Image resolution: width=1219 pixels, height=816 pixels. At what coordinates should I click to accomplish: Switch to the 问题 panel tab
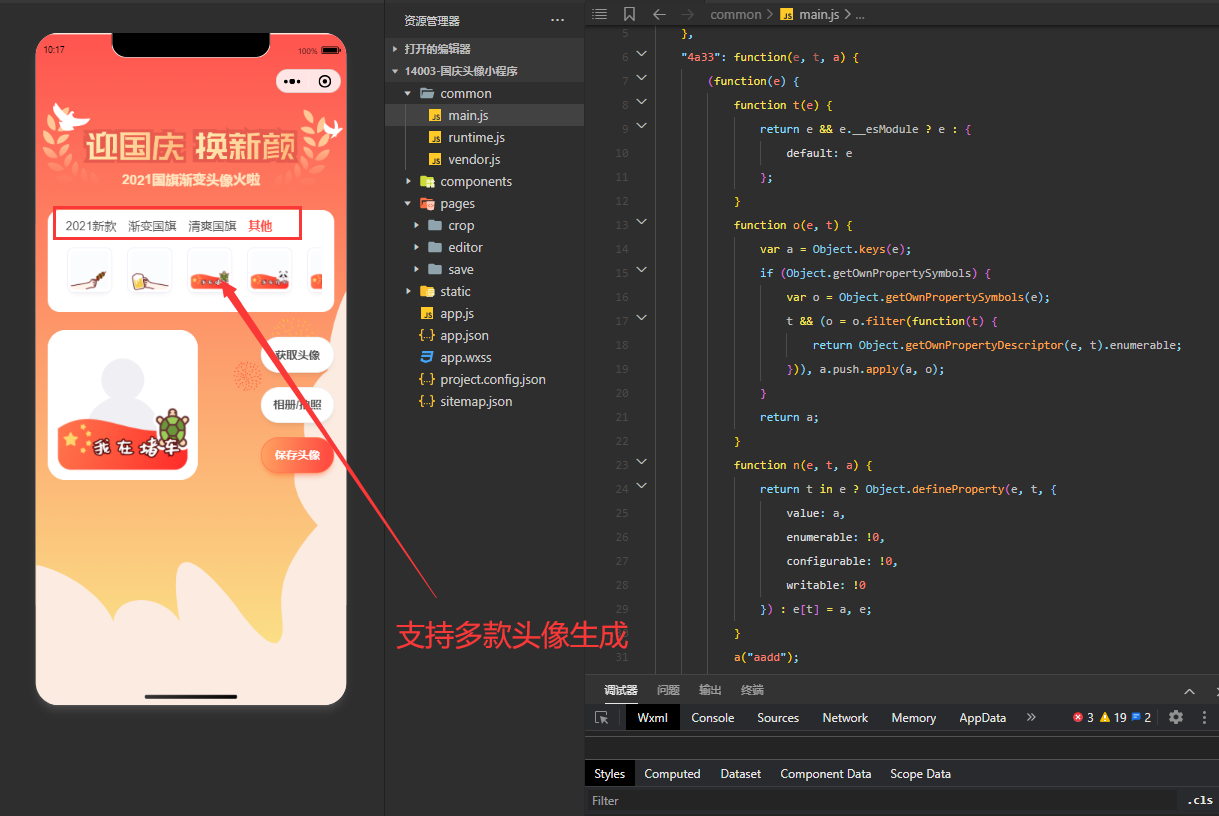coord(668,690)
